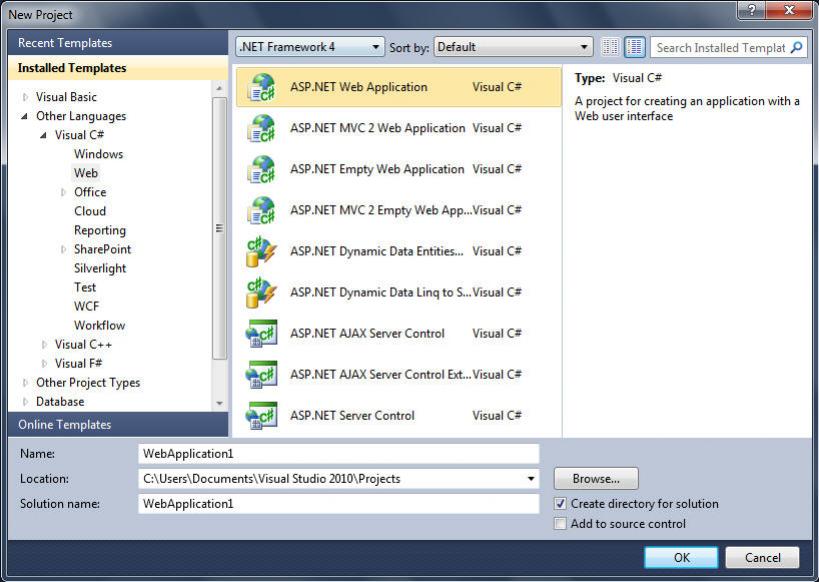Enable Add to source control checkbox
This screenshot has width=819, height=582.
click(560, 523)
